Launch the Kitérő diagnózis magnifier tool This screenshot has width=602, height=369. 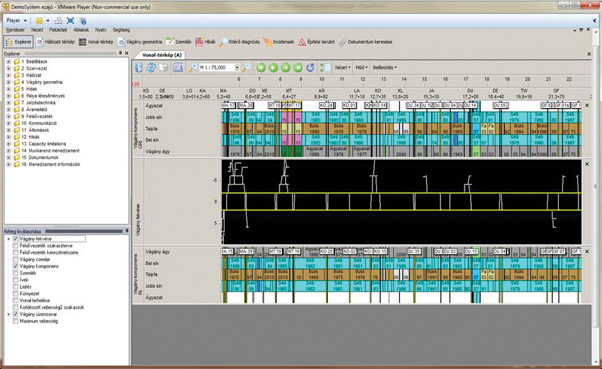(x=239, y=42)
